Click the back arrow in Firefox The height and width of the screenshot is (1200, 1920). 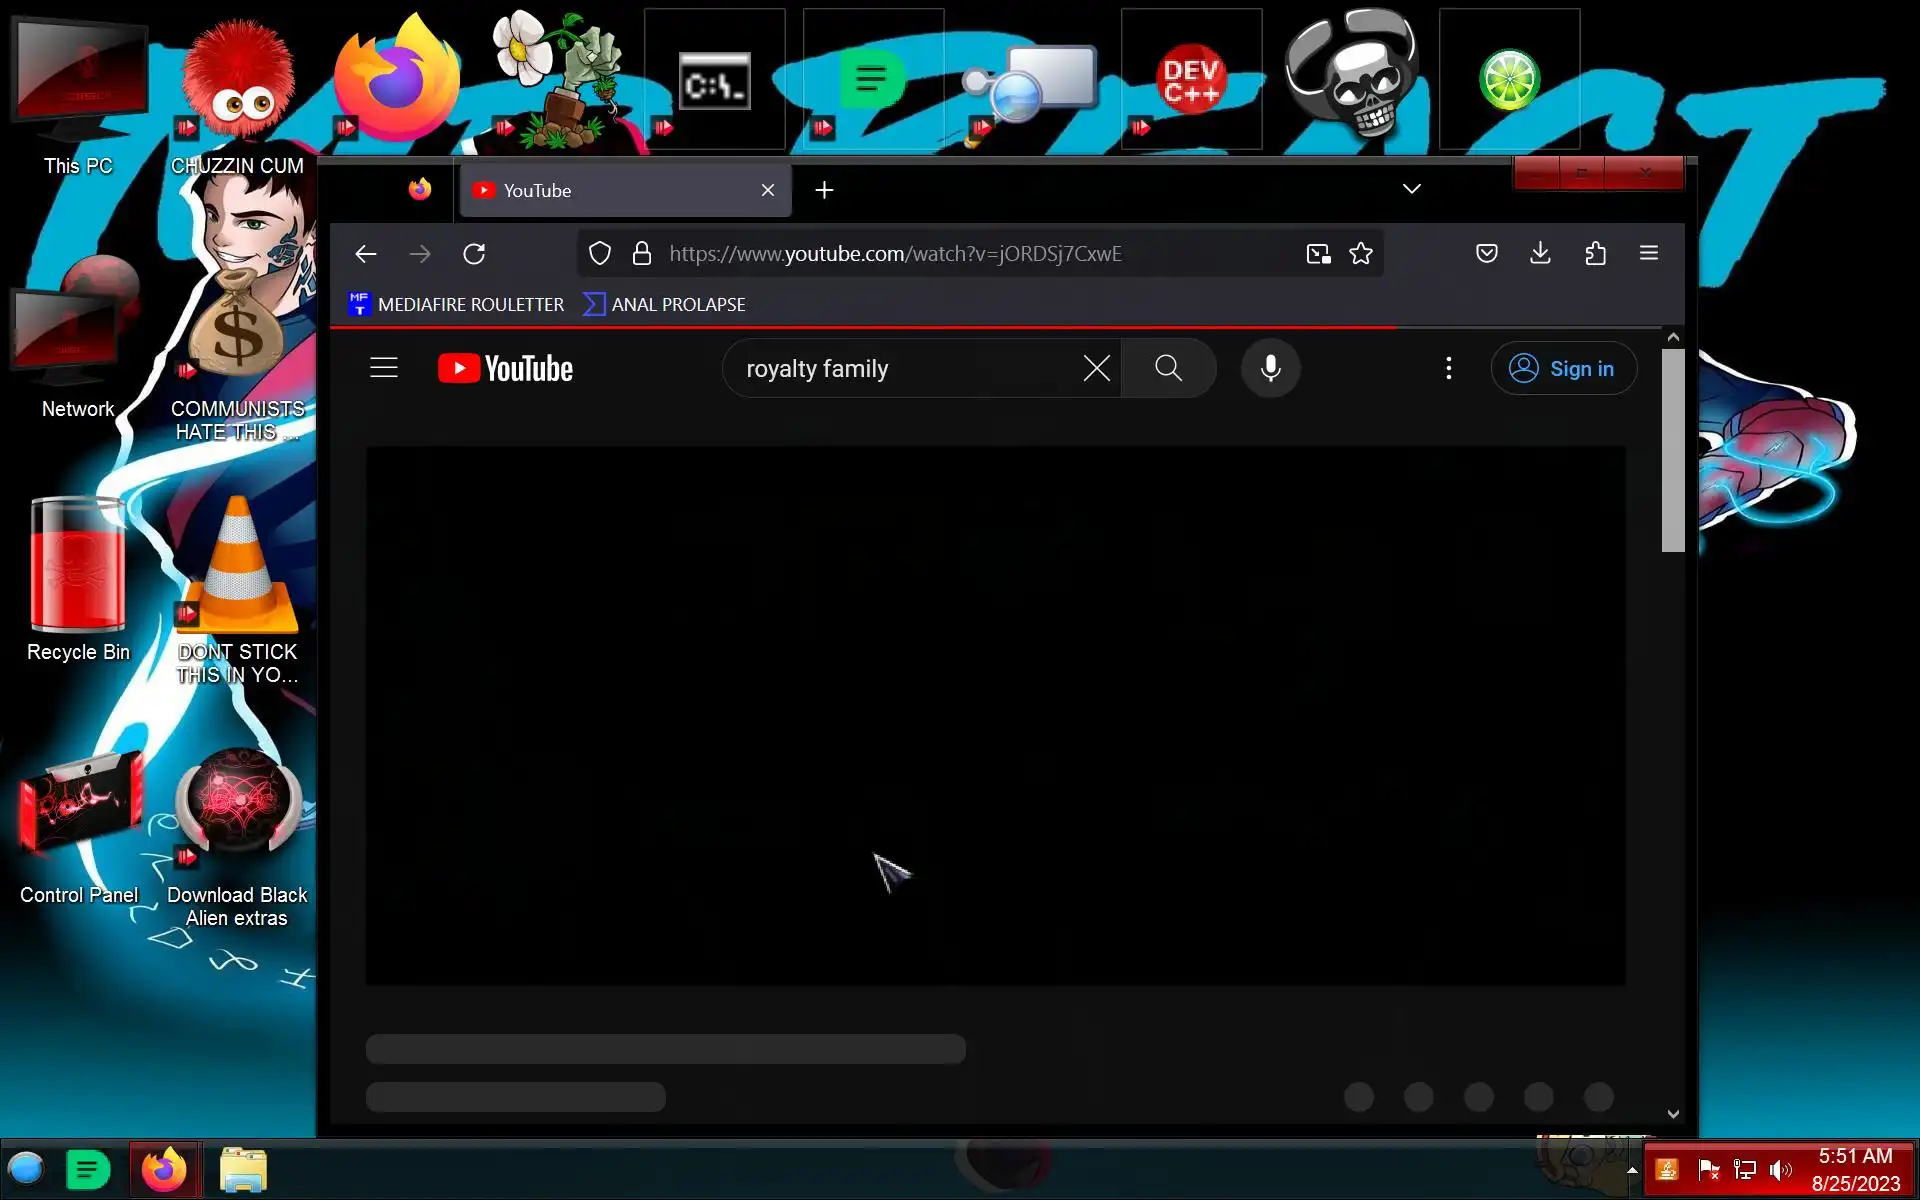366,254
